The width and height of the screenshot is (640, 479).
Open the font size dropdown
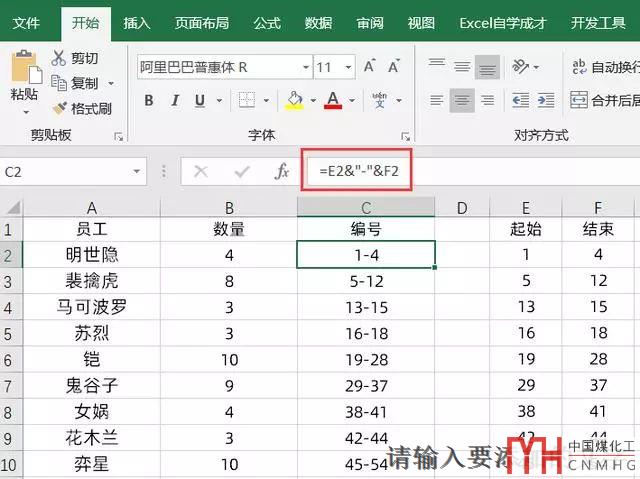pos(349,67)
